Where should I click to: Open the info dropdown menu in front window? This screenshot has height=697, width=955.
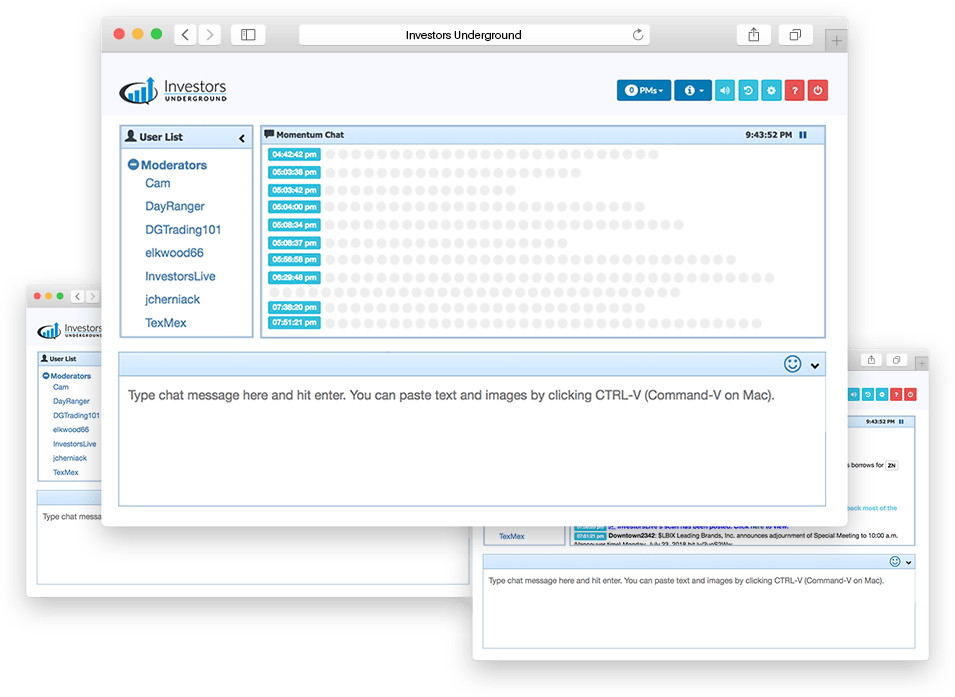tap(693, 90)
